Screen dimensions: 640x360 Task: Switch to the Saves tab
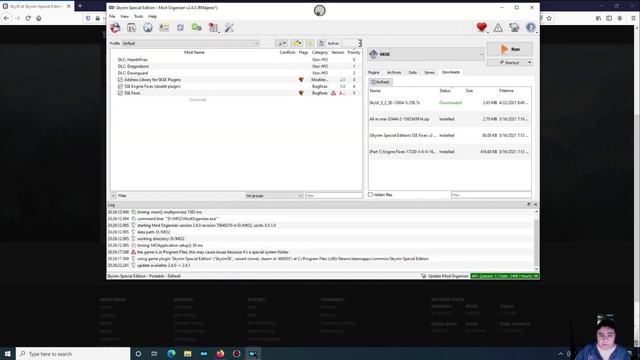[429, 72]
